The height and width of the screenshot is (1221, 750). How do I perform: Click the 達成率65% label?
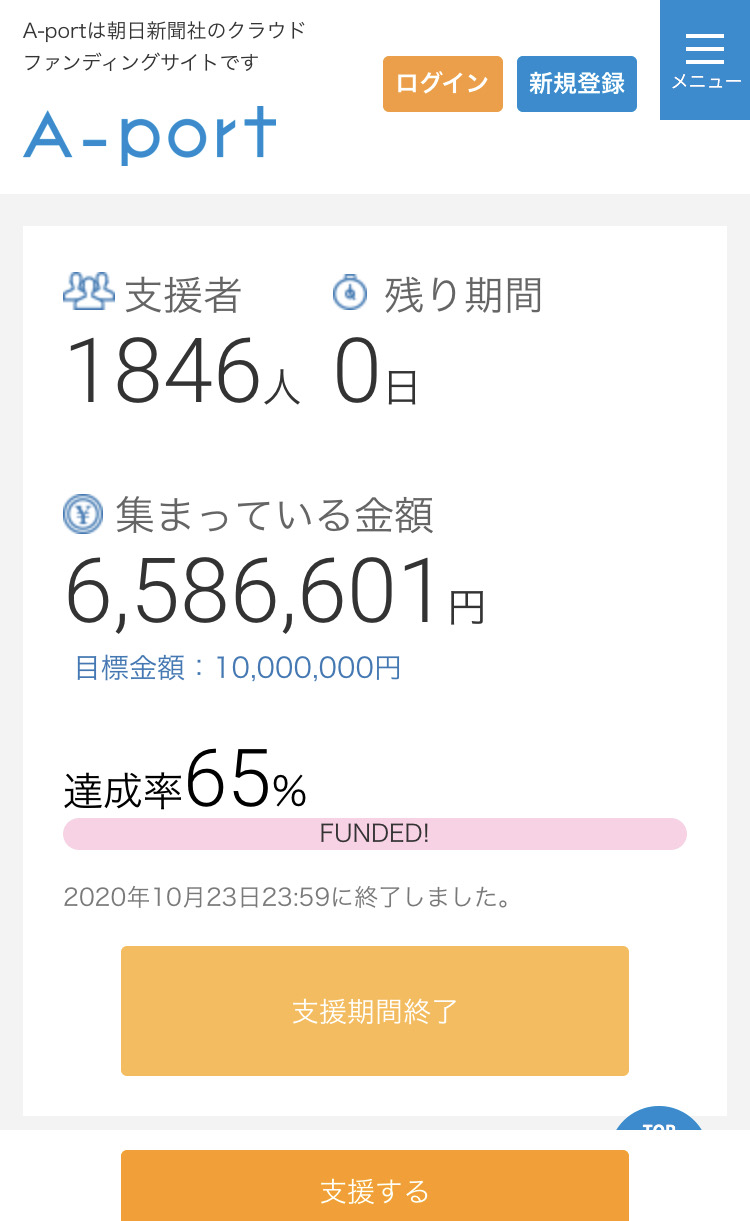185,780
